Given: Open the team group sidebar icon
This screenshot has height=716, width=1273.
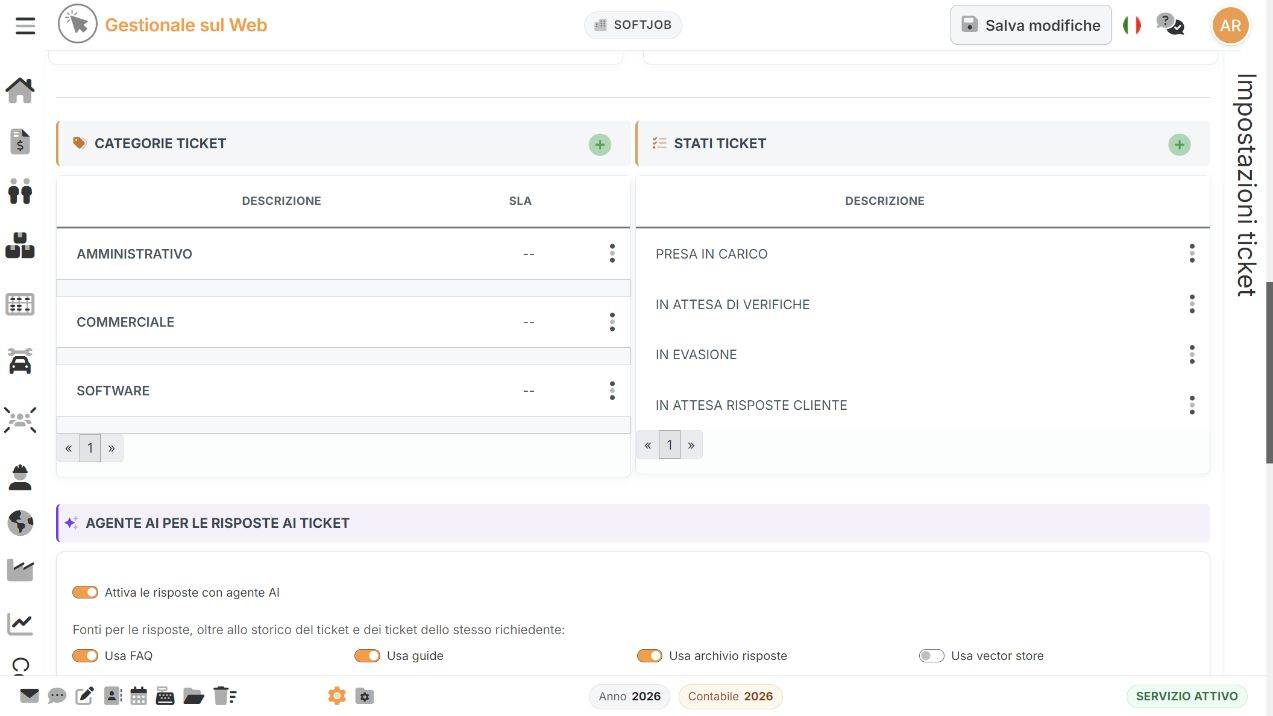Looking at the screenshot, I should [x=20, y=419].
